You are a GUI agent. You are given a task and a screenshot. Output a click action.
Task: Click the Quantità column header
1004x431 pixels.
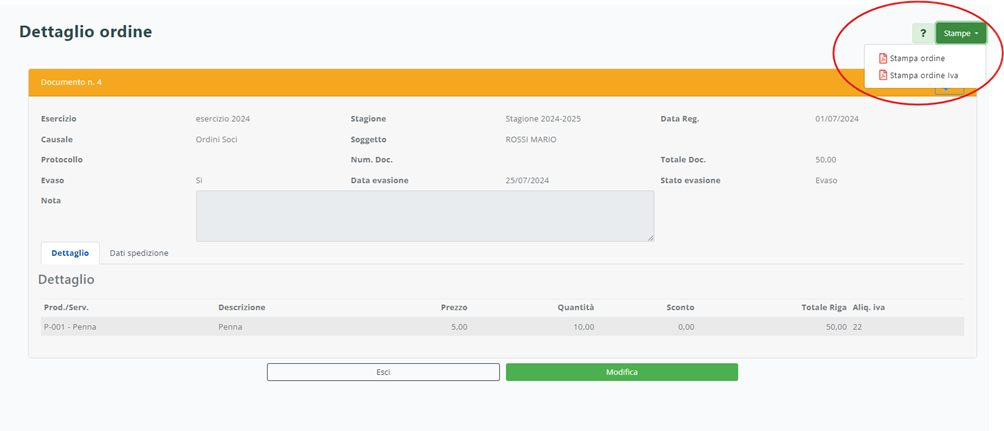point(575,307)
